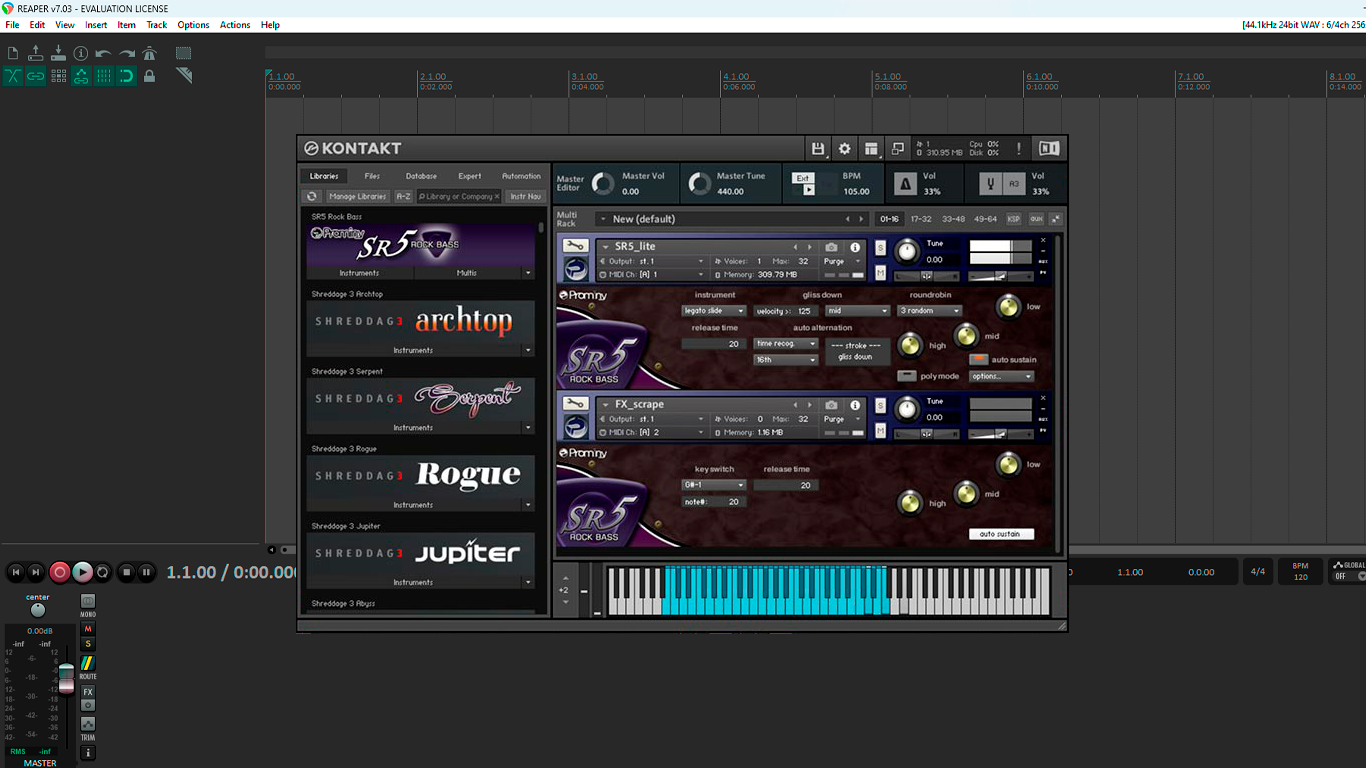Open the Options menu in REAPER
Viewport: 1366px width, 768px height.
point(193,25)
